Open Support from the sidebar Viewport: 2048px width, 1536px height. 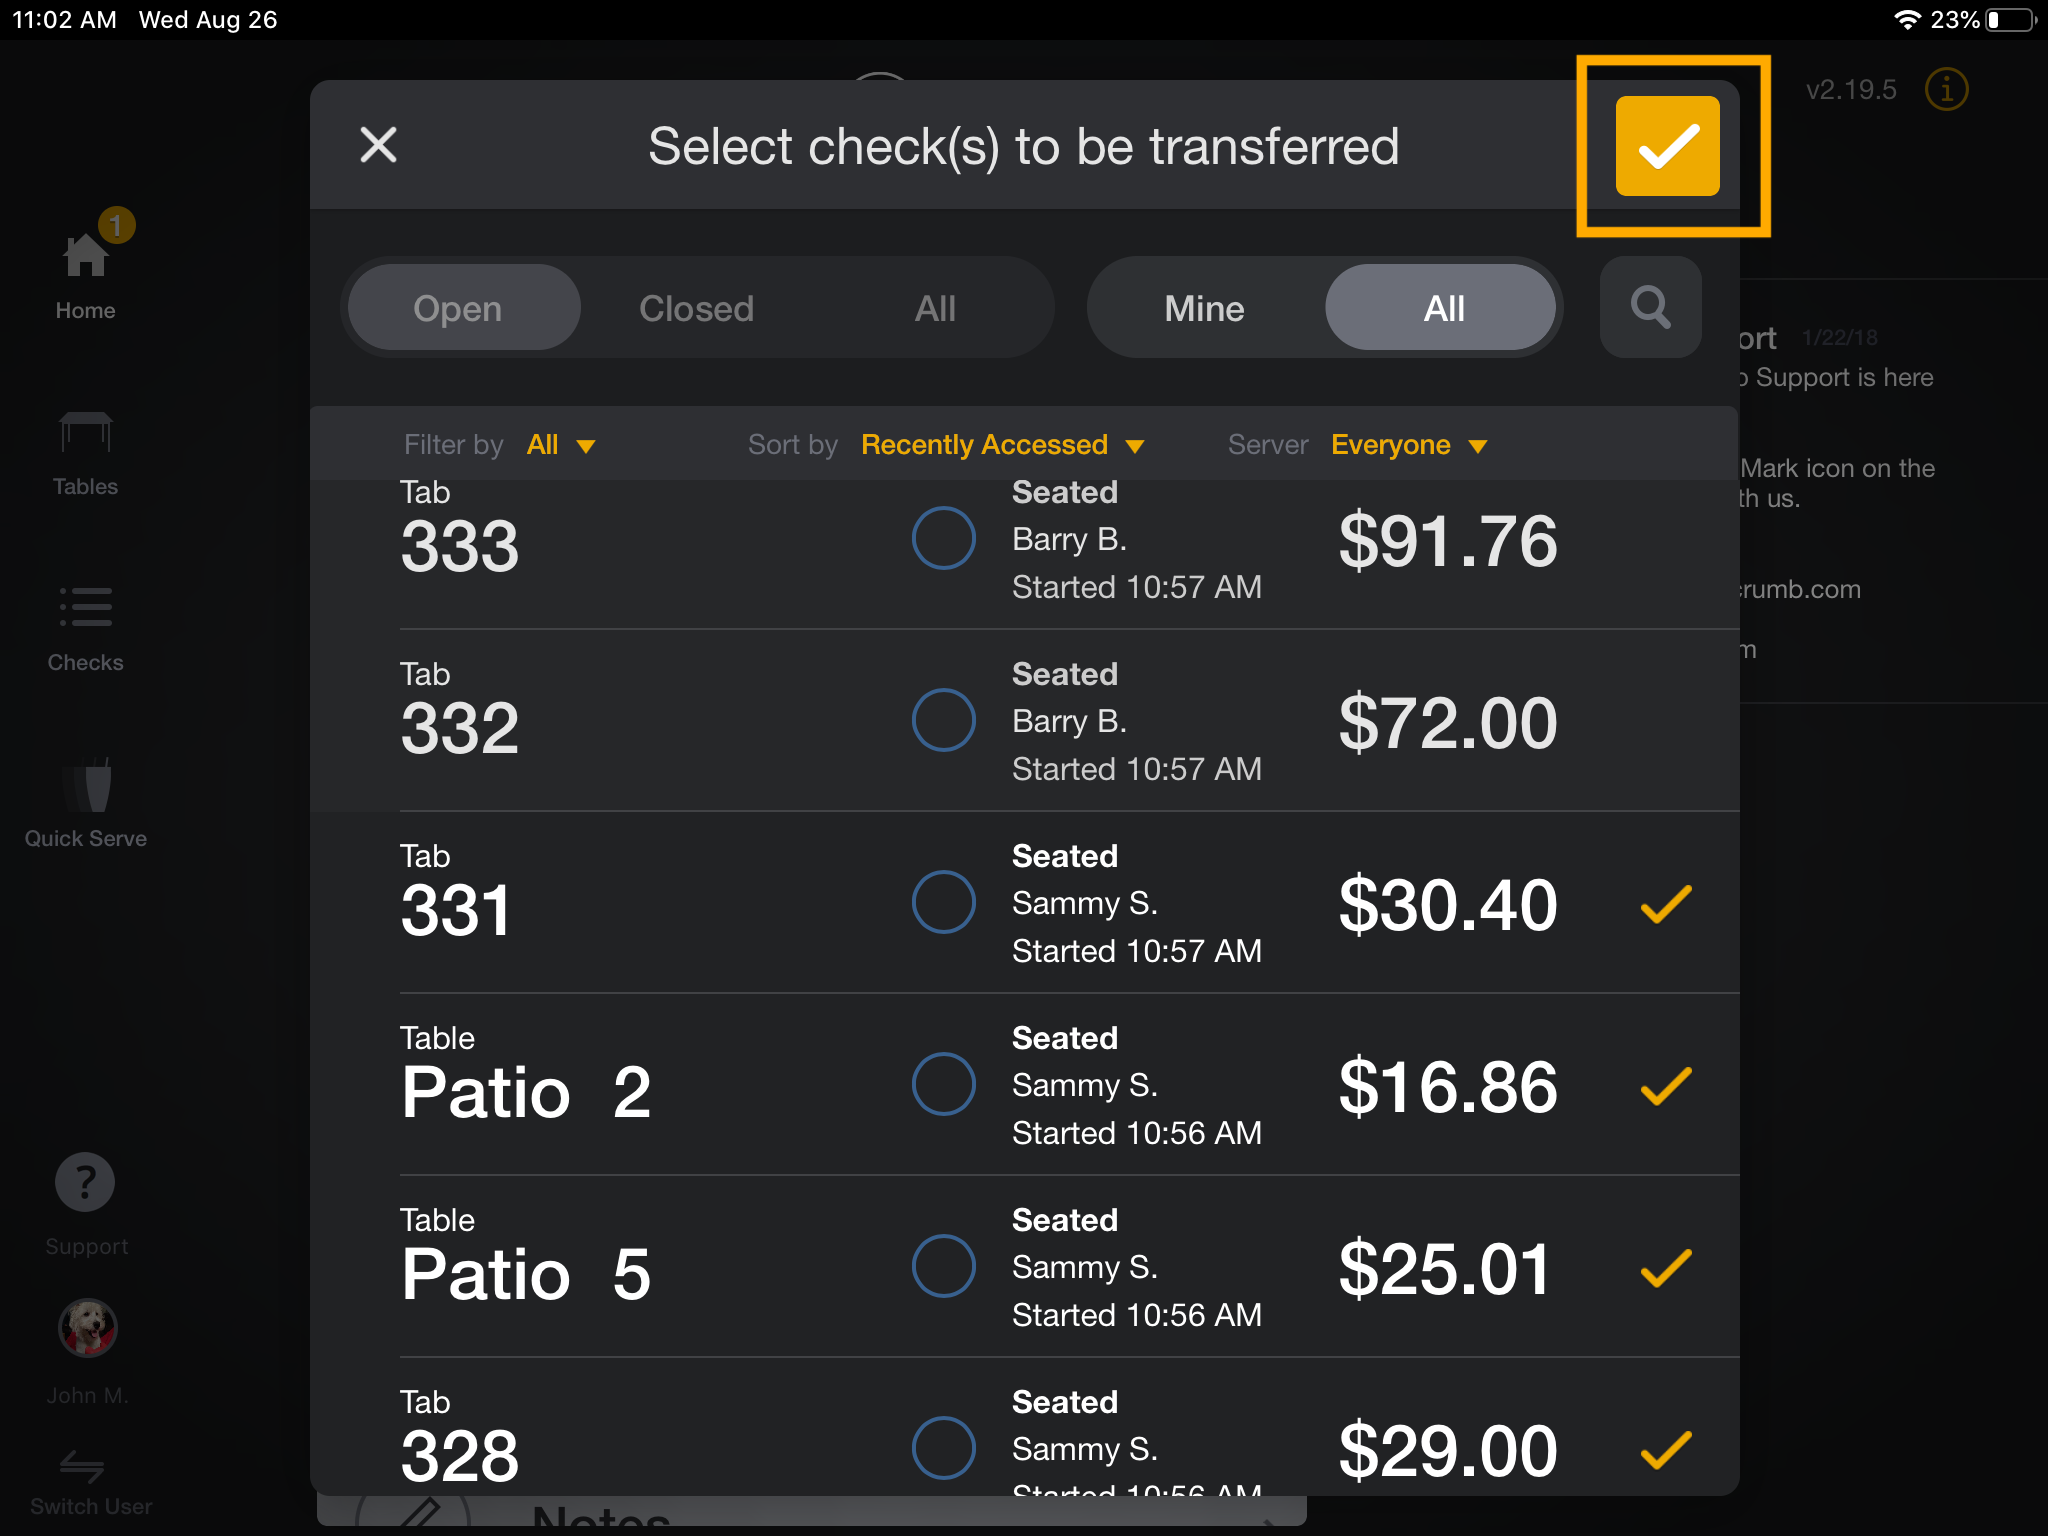pyautogui.click(x=85, y=1182)
